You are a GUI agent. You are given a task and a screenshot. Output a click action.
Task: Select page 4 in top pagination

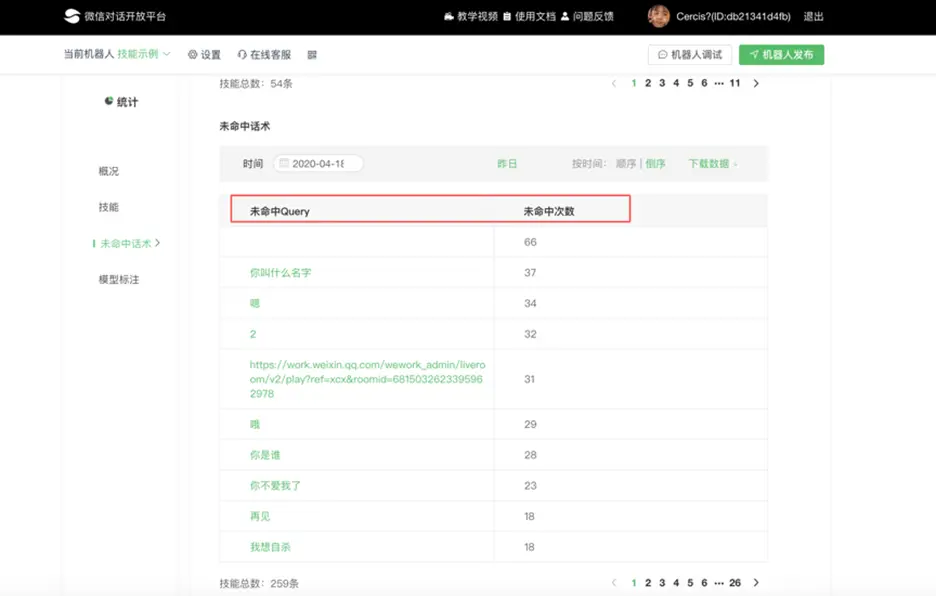pyautogui.click(x=676, y=83)
